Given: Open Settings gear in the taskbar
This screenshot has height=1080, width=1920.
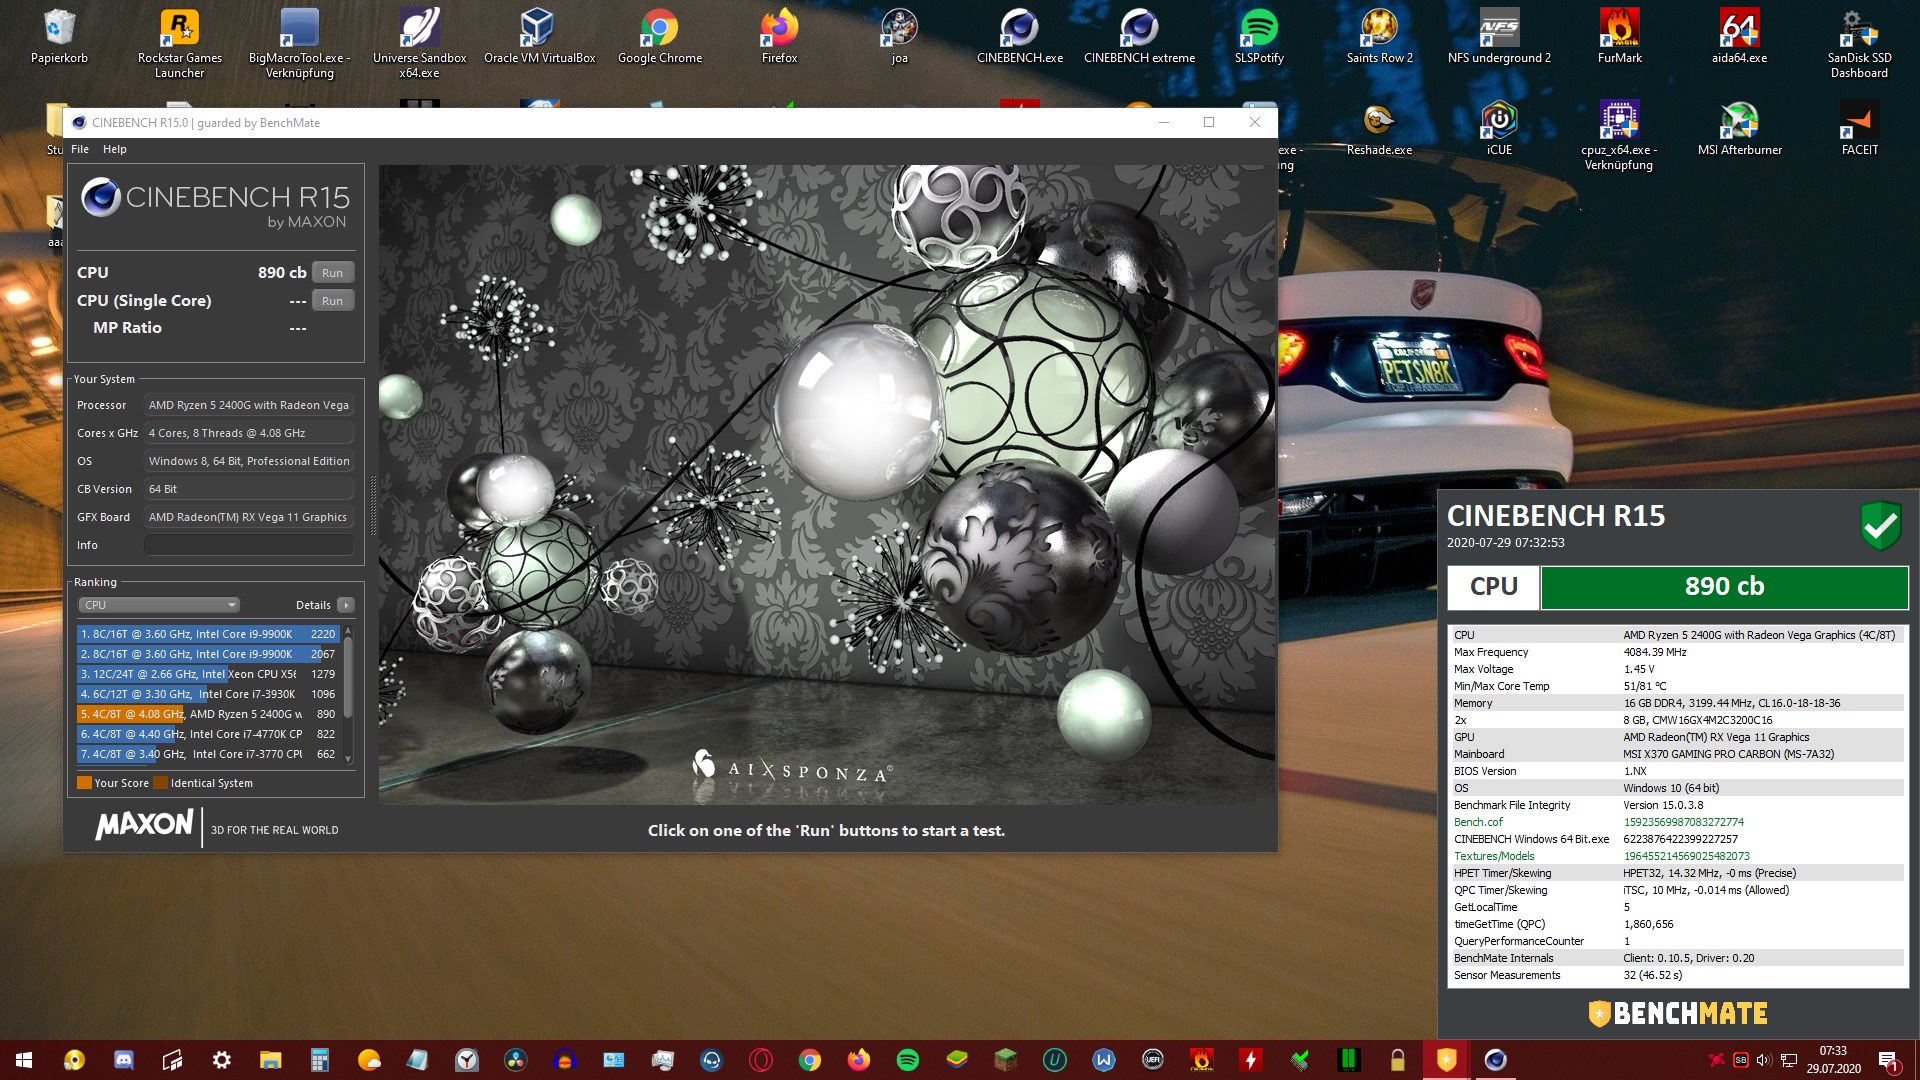Looking at the screenshot, I should 222,1060.
